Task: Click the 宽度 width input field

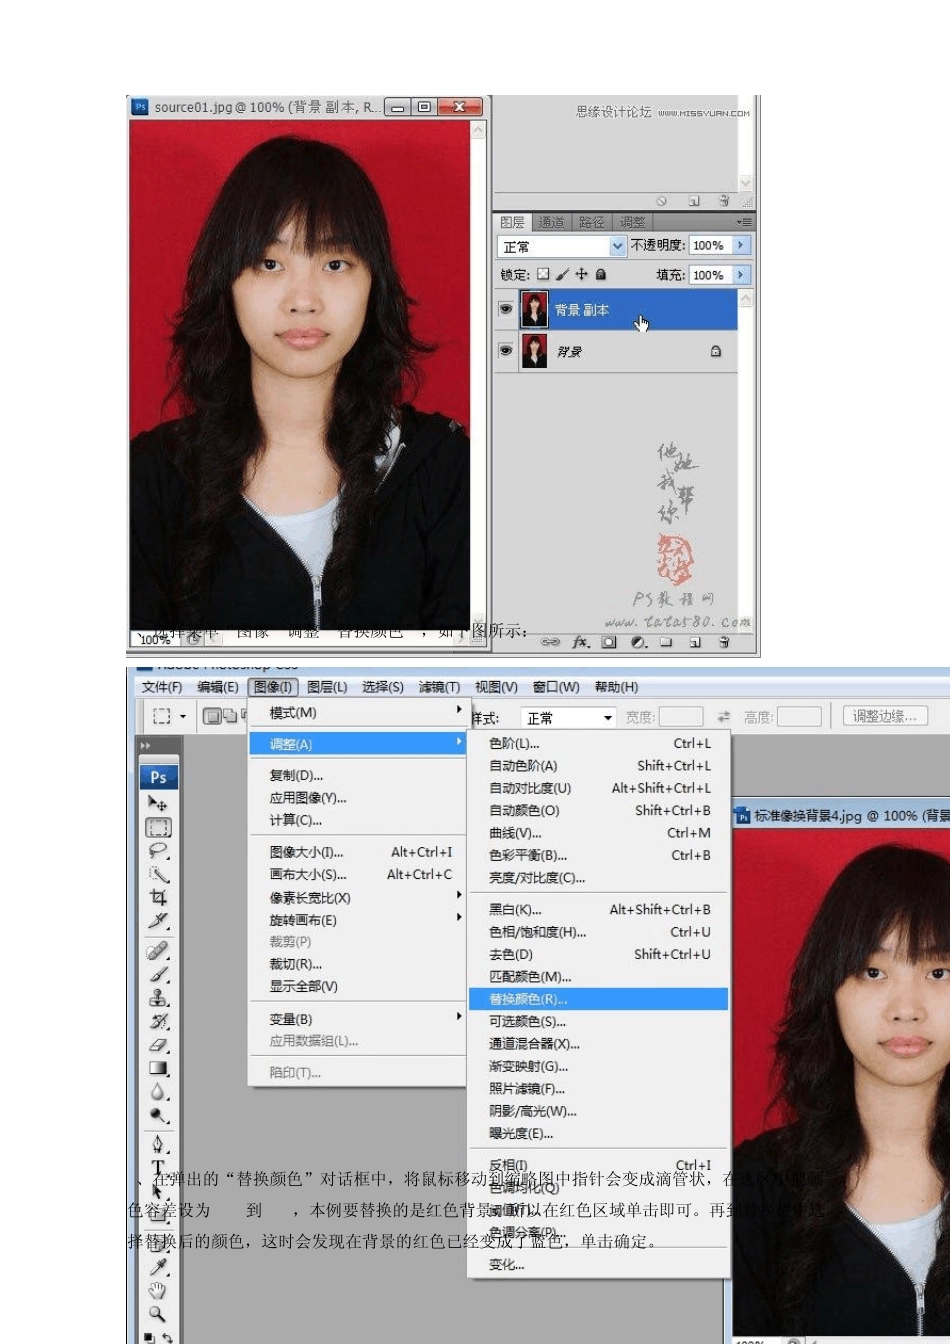Action: pyautogui.click(x=681, y=717)
